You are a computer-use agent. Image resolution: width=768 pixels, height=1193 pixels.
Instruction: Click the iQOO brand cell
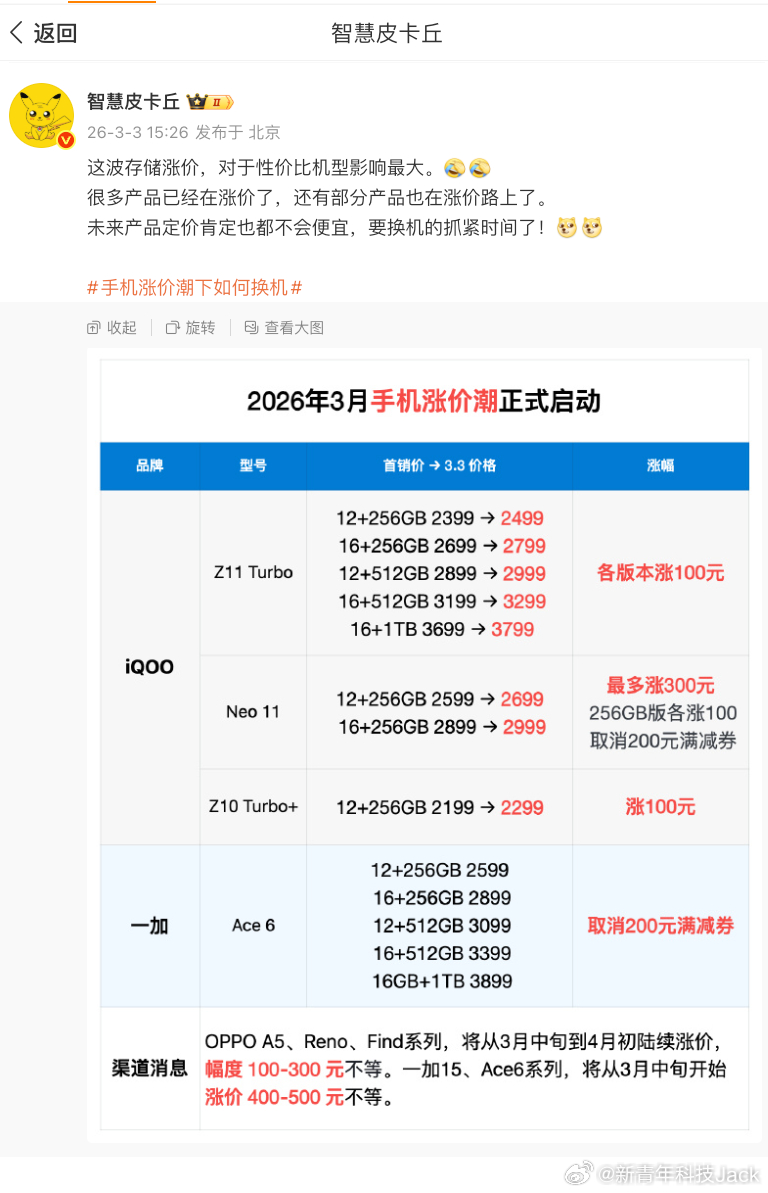pyautogui.click(x=150, y=666)
